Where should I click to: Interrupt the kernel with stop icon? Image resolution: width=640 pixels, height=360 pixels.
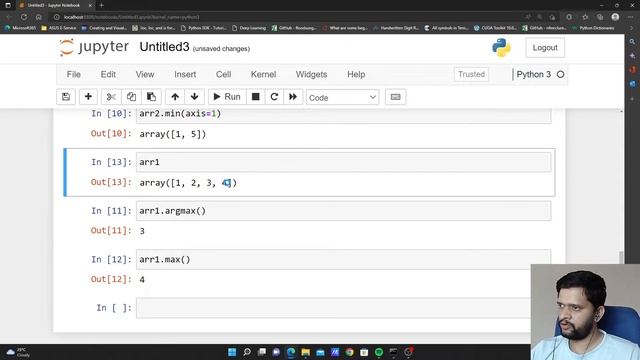(x=256, y=97)
